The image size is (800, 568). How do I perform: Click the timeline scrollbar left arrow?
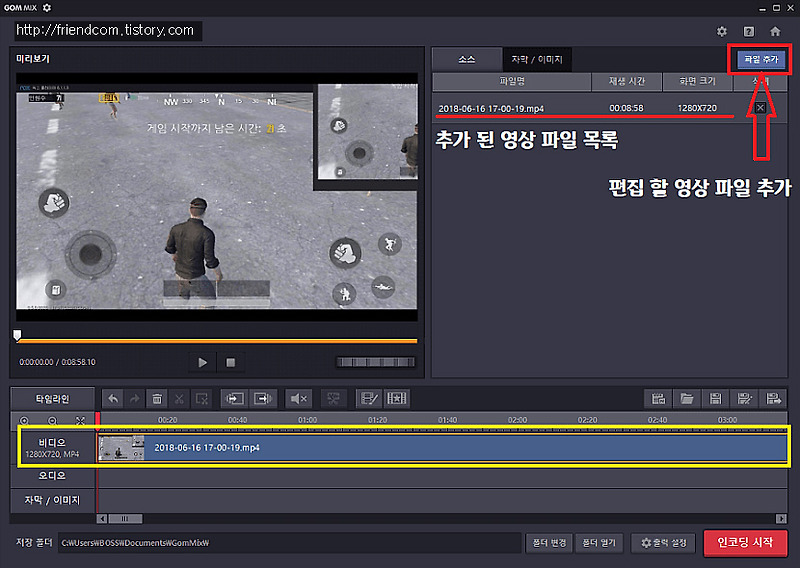102,519
